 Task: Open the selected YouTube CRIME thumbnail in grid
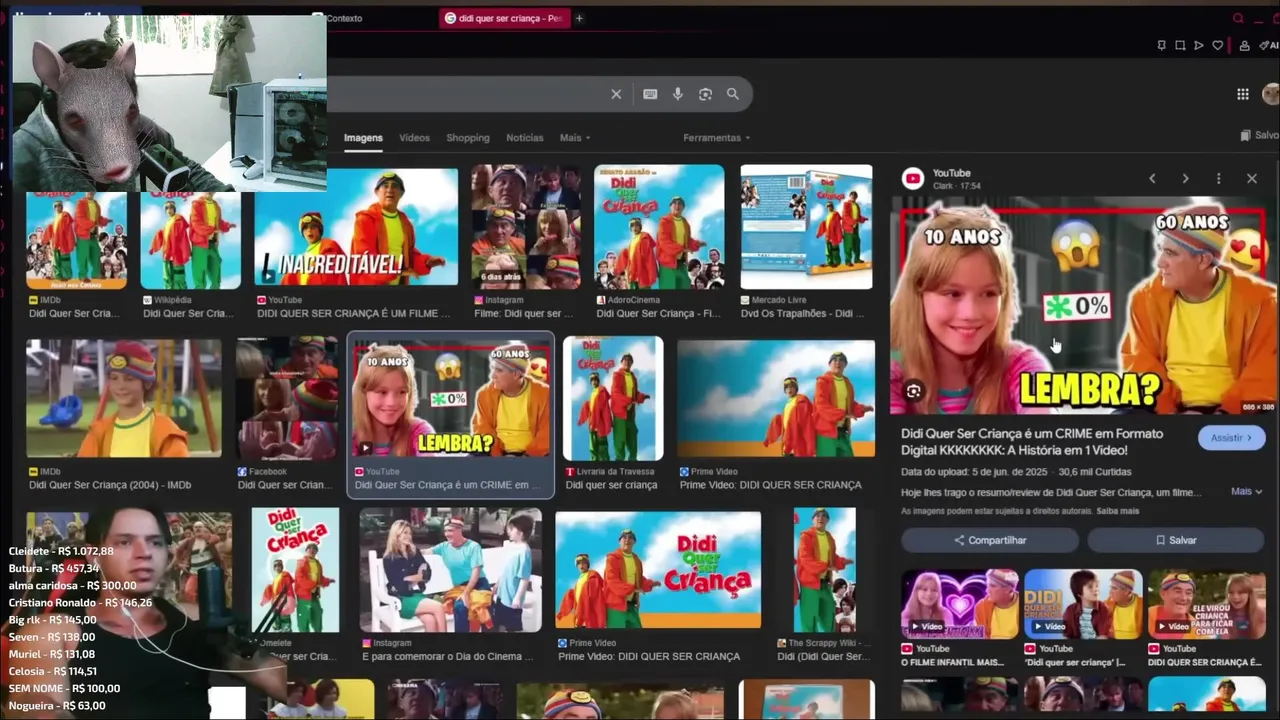coord(452,400)
